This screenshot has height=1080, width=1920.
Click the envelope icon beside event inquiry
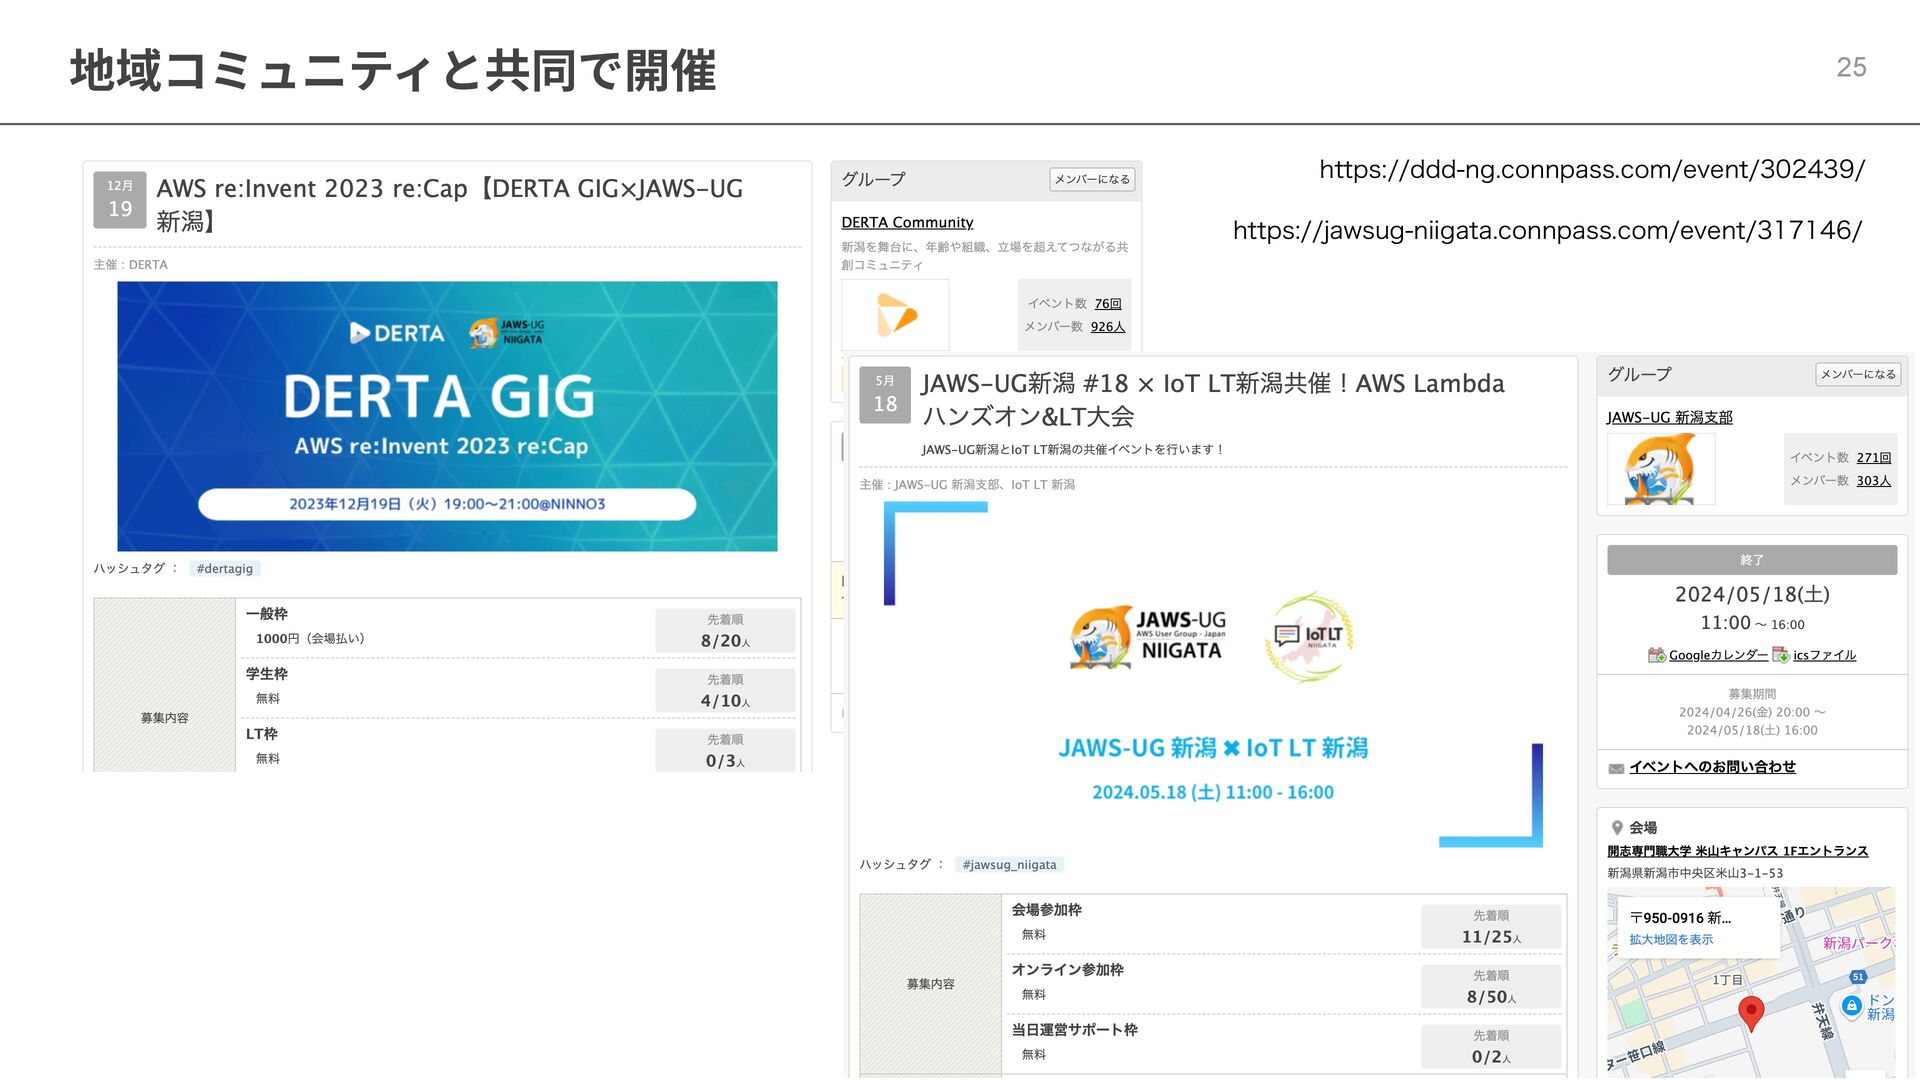(1616, 768)
